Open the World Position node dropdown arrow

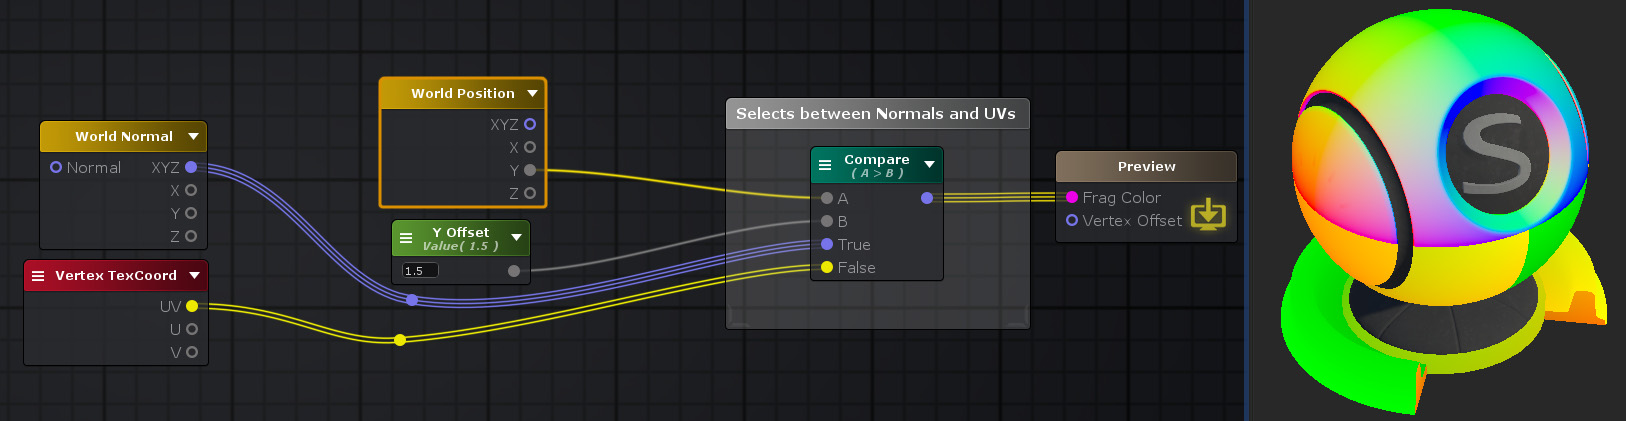point(532,93)
